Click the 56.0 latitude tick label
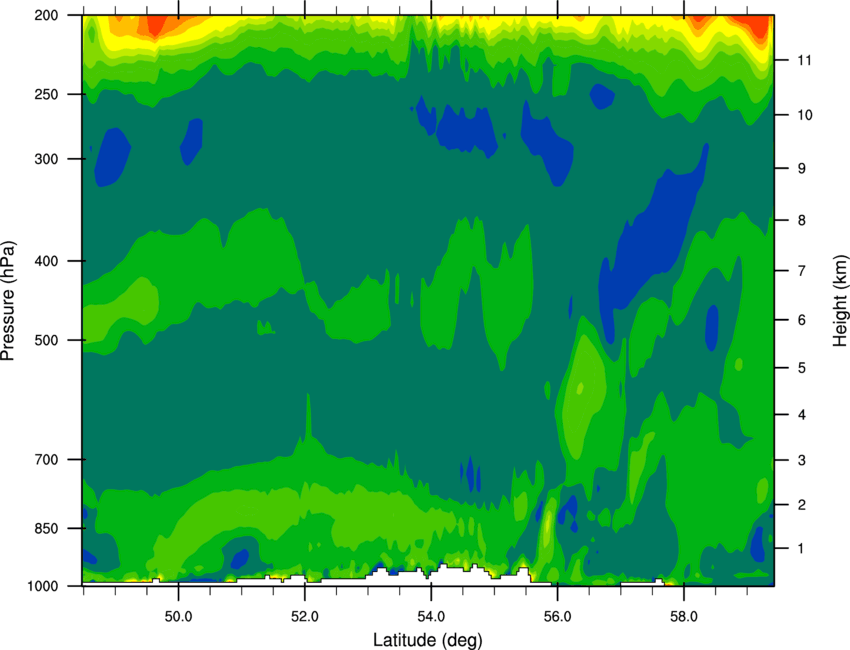 tap(557, 617)
